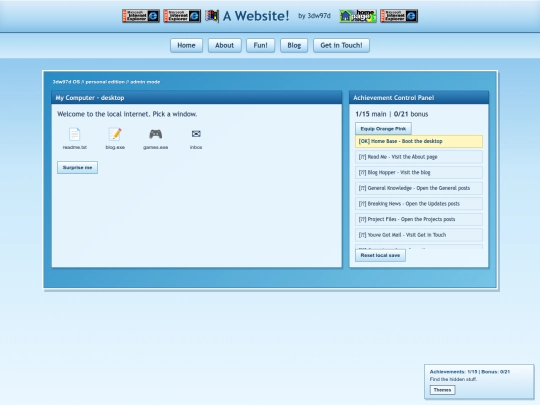Click the Internet Explorer badge beside Windows flag

point(182,16)
